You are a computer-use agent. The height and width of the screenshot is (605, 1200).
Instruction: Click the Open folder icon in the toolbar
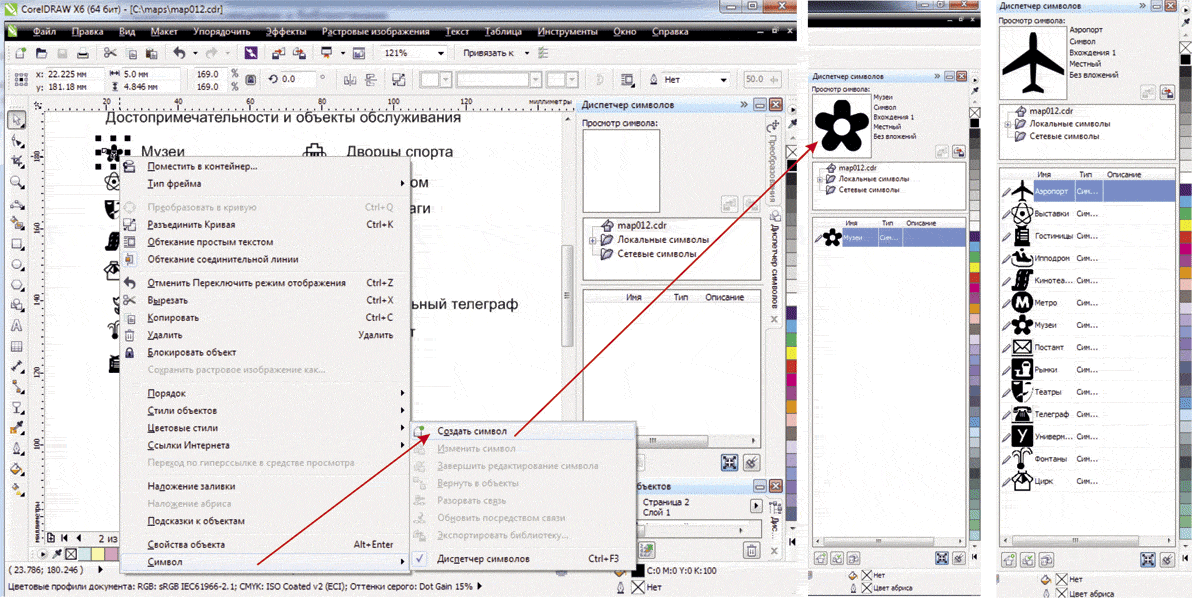[x=39, y=53]
